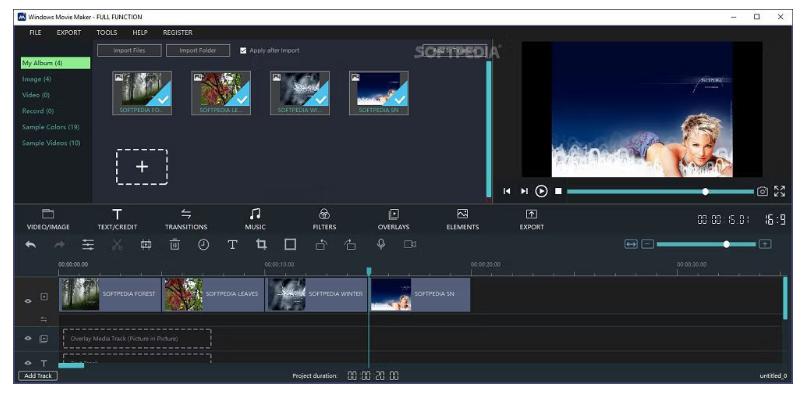Click the timeline zoom slider
This screenshot has width=806, height=400.
[706, 244]
